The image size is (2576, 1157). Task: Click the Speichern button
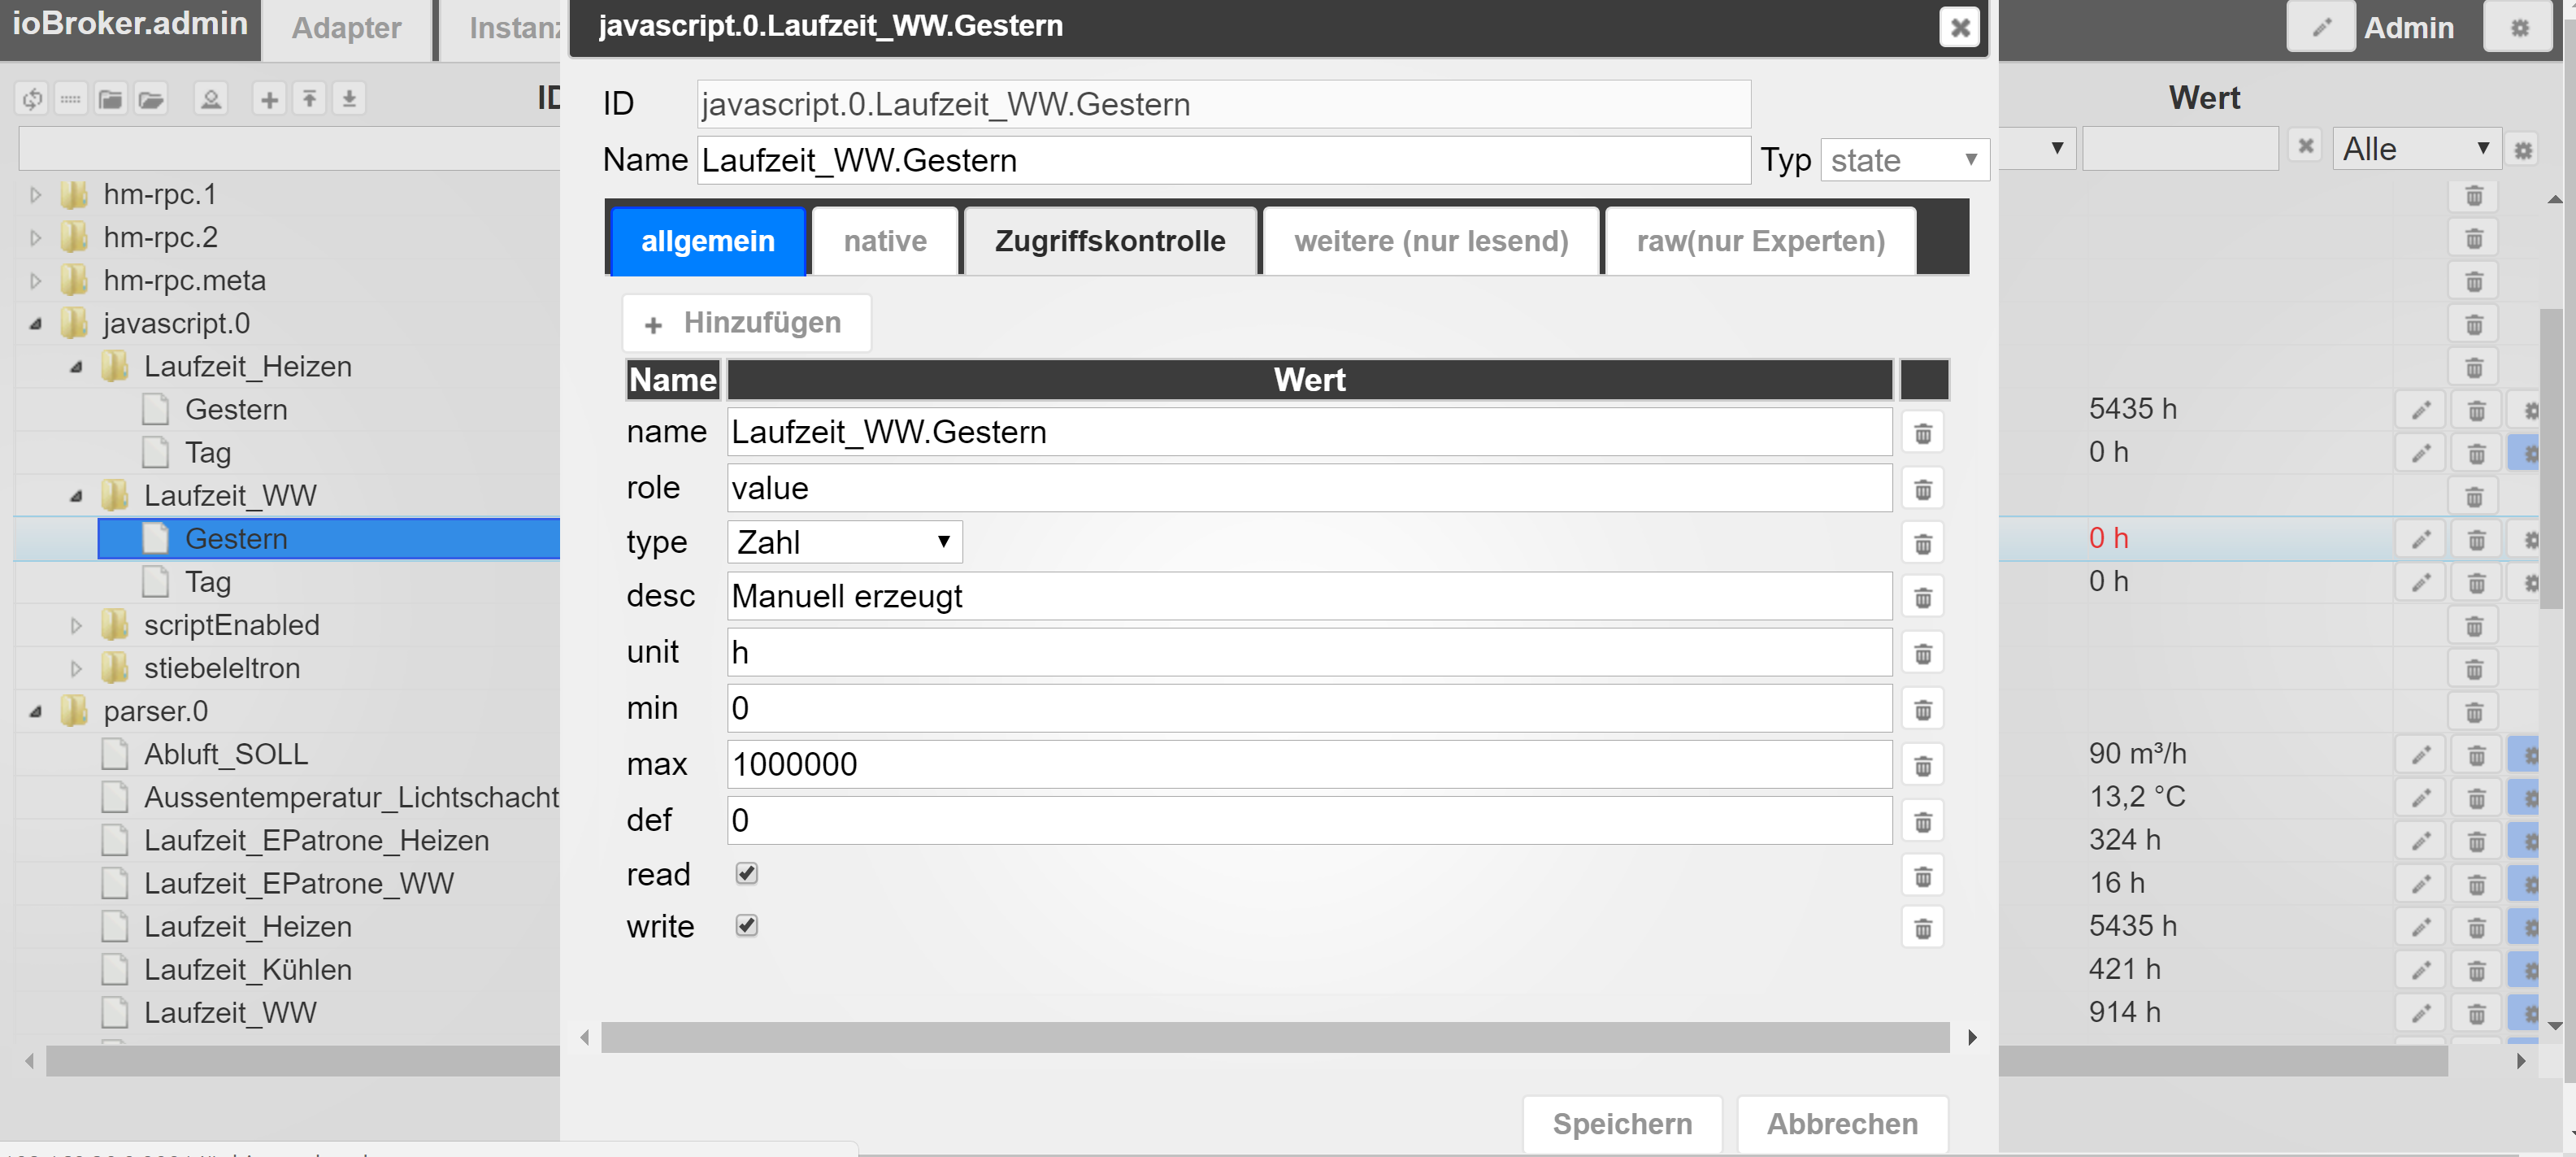[x=1621, y=1123]
